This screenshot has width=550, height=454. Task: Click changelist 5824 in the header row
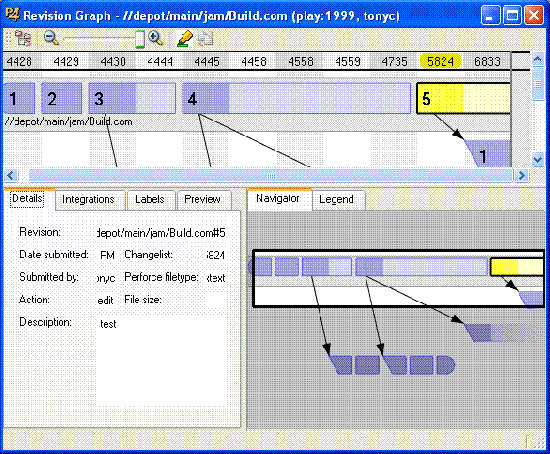(x=441, y=62)
